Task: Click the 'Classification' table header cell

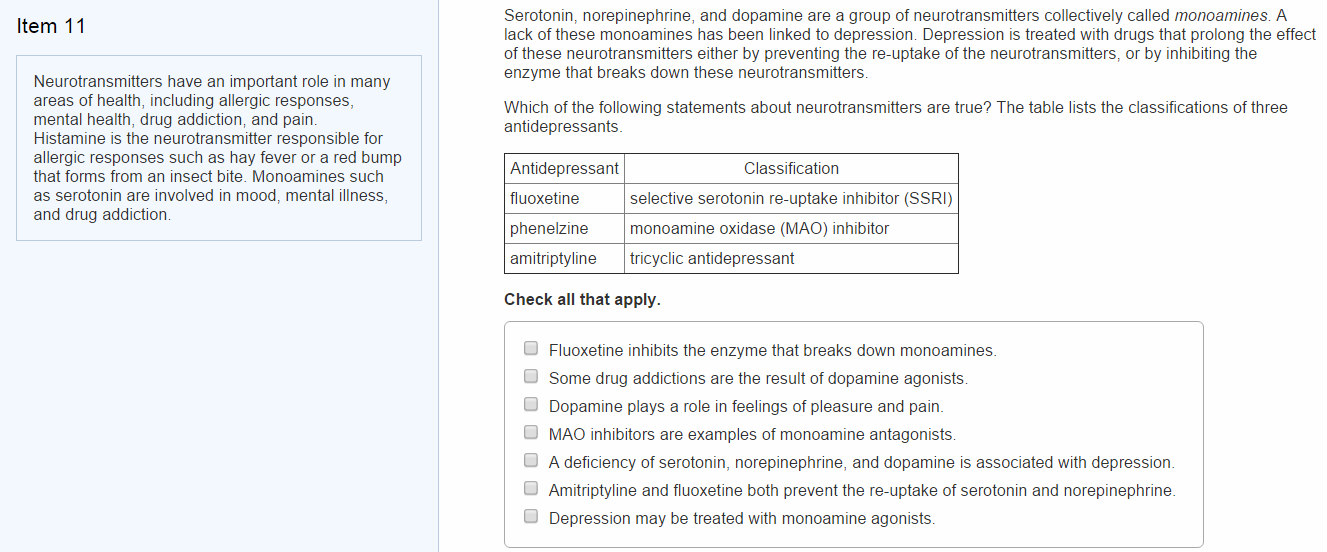Action: click(x=791, y=169)
